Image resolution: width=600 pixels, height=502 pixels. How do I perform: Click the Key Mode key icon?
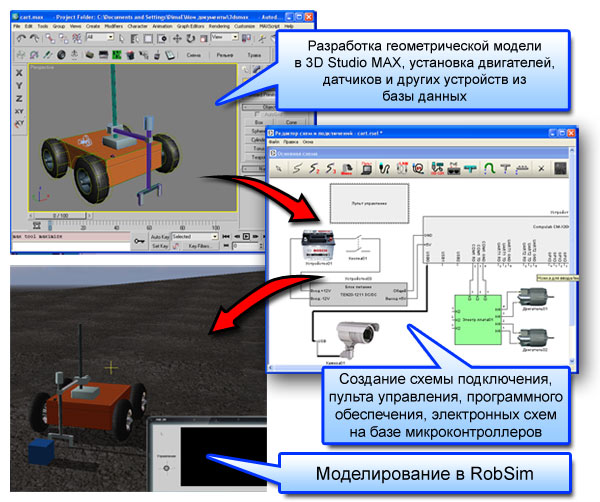(x=139, y=241)
